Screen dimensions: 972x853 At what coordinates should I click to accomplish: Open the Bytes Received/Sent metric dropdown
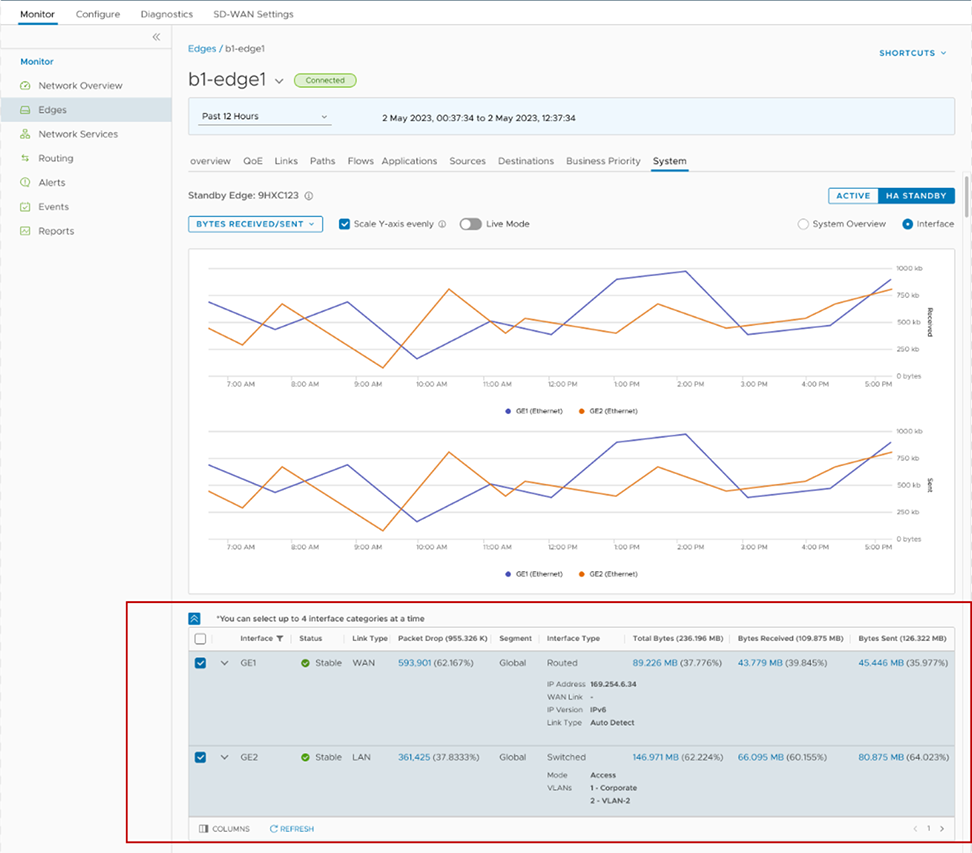pyautogui.click(x=255, y=224)
